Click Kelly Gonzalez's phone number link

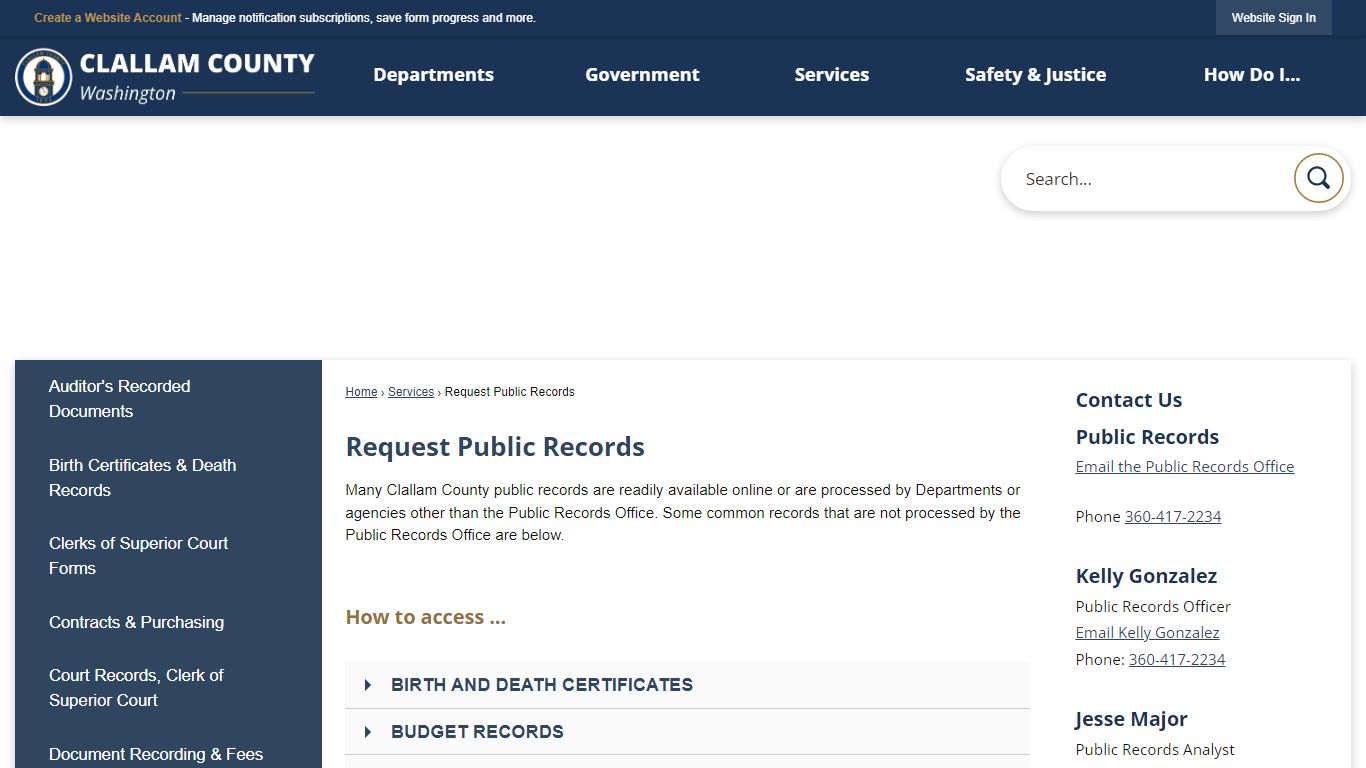pos(1177,659)
